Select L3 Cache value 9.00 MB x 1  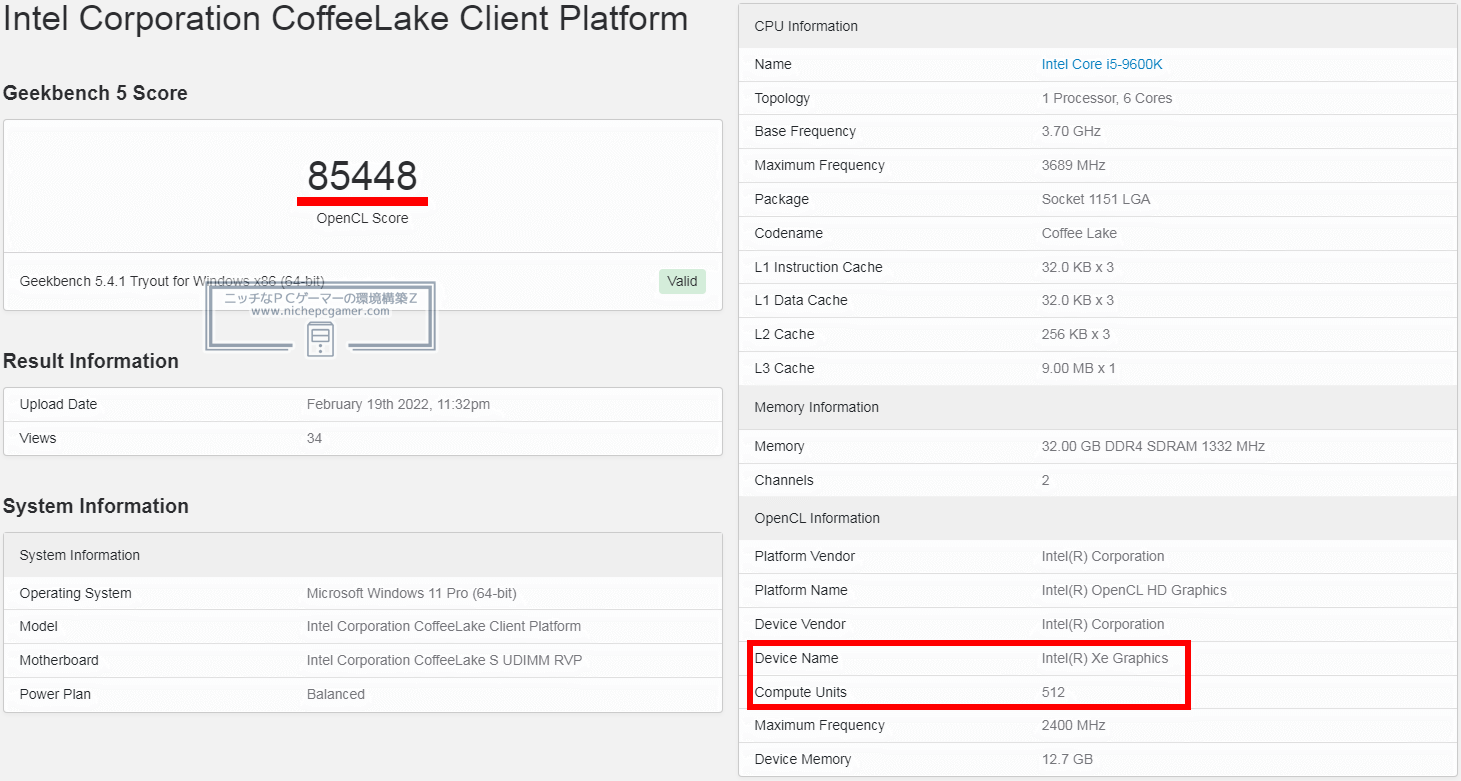(1078, 368)
